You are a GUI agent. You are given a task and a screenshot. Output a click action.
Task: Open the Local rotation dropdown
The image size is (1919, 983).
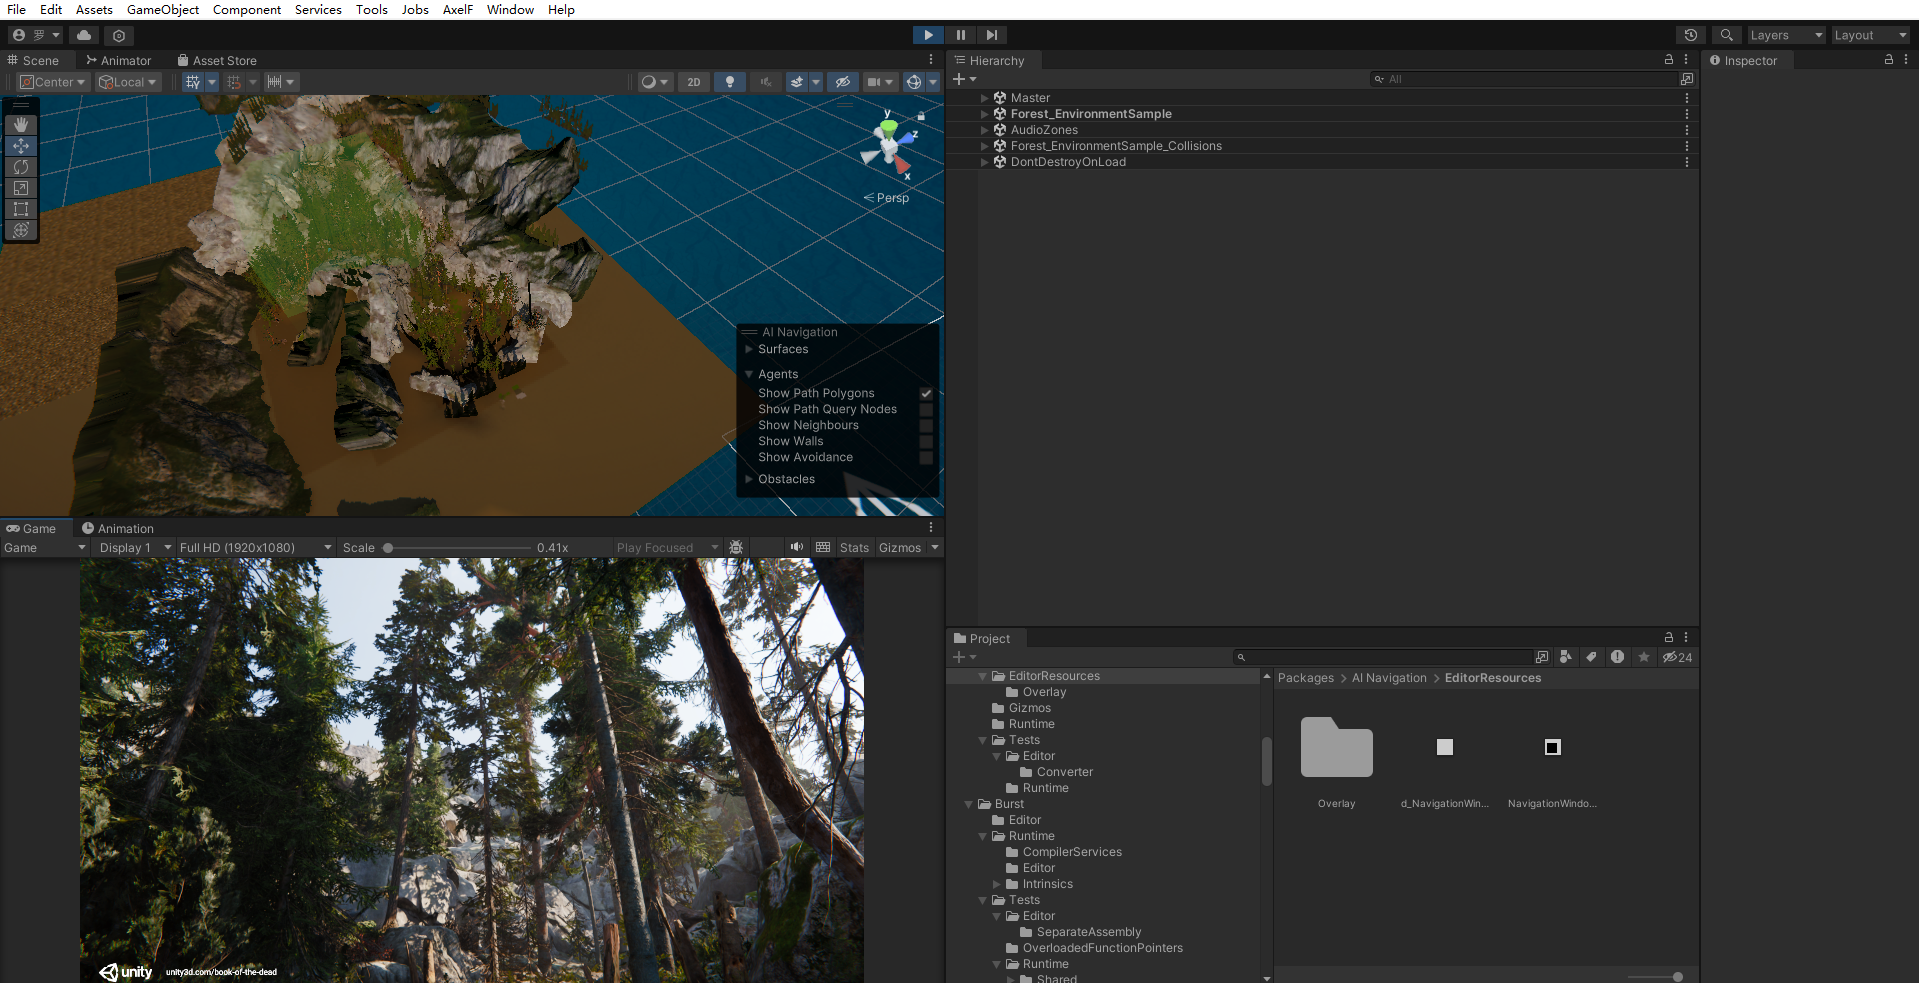[x=127, y=82]
